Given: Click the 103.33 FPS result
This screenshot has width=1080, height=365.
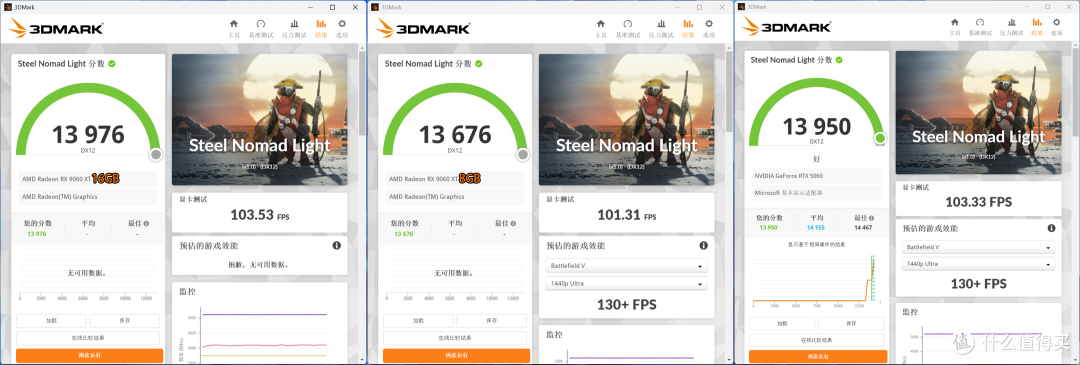Looking at the screenshot, I should click(979, 201).
